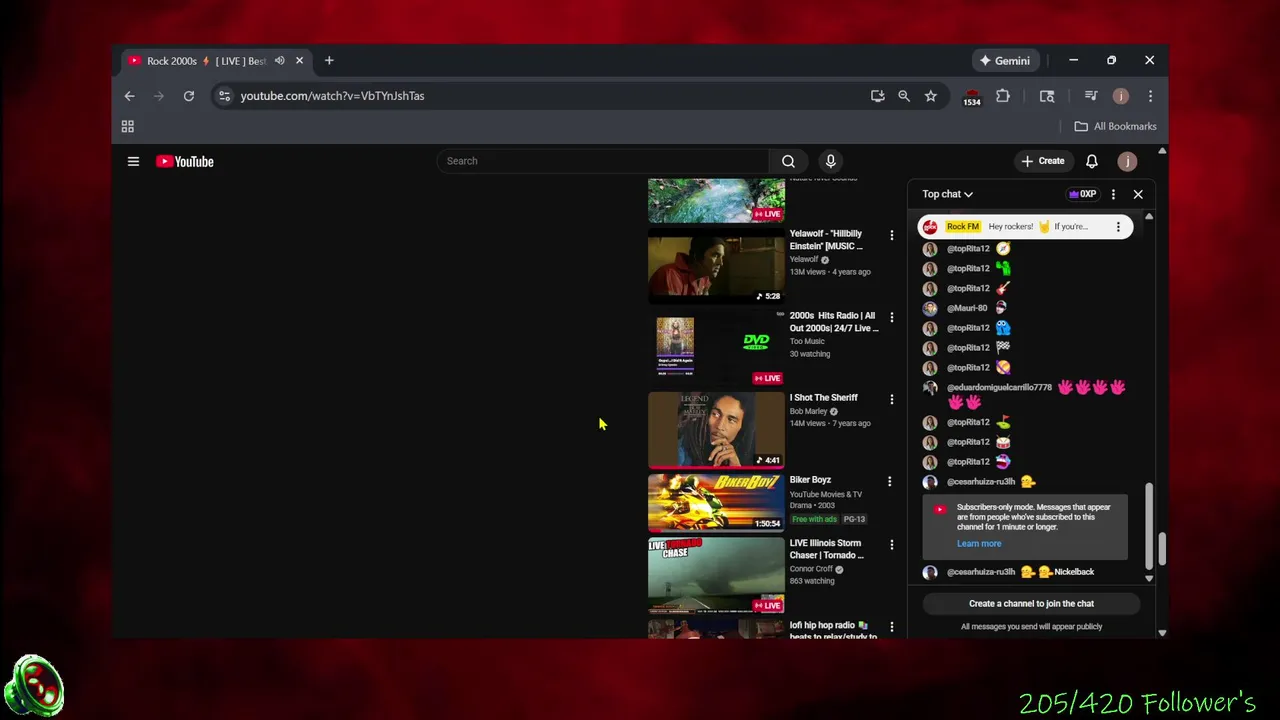Open more options for lofi hip hop radio
1280x720 pixels.
tap(891, 627)
